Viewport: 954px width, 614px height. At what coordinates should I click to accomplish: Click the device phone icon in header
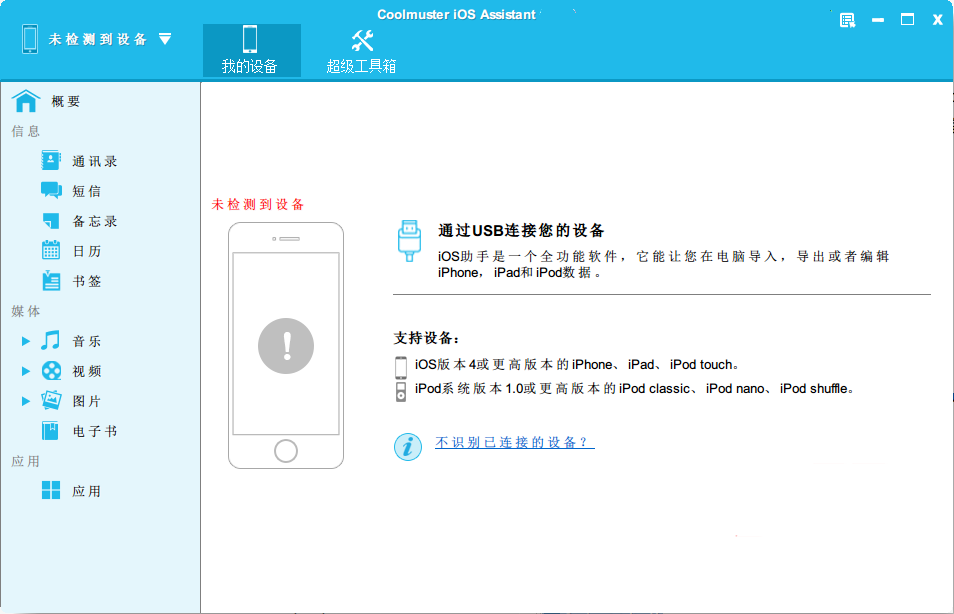(30, 39)
